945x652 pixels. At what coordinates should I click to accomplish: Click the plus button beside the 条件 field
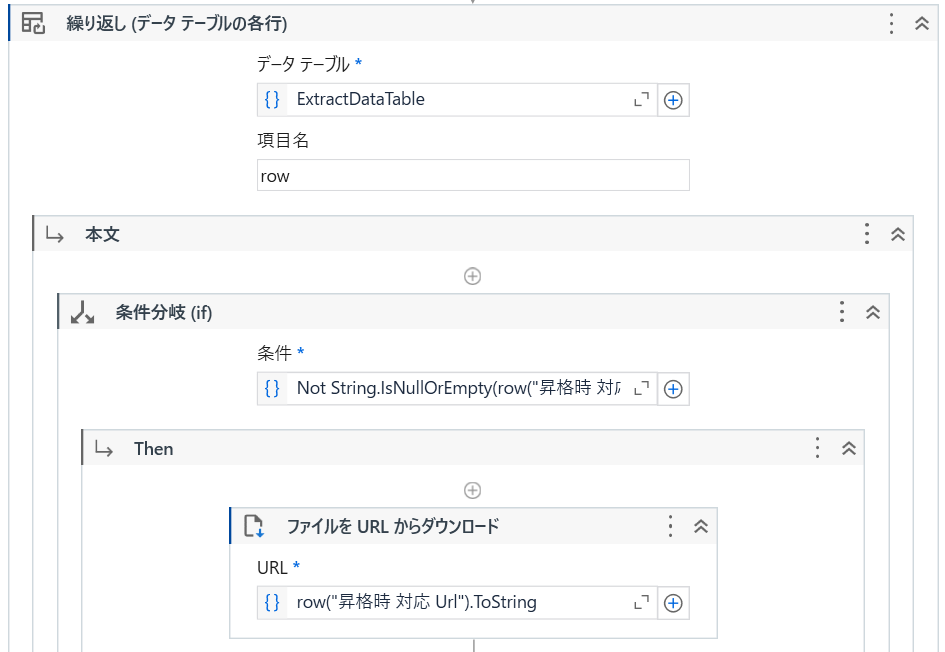coord(673,389)
